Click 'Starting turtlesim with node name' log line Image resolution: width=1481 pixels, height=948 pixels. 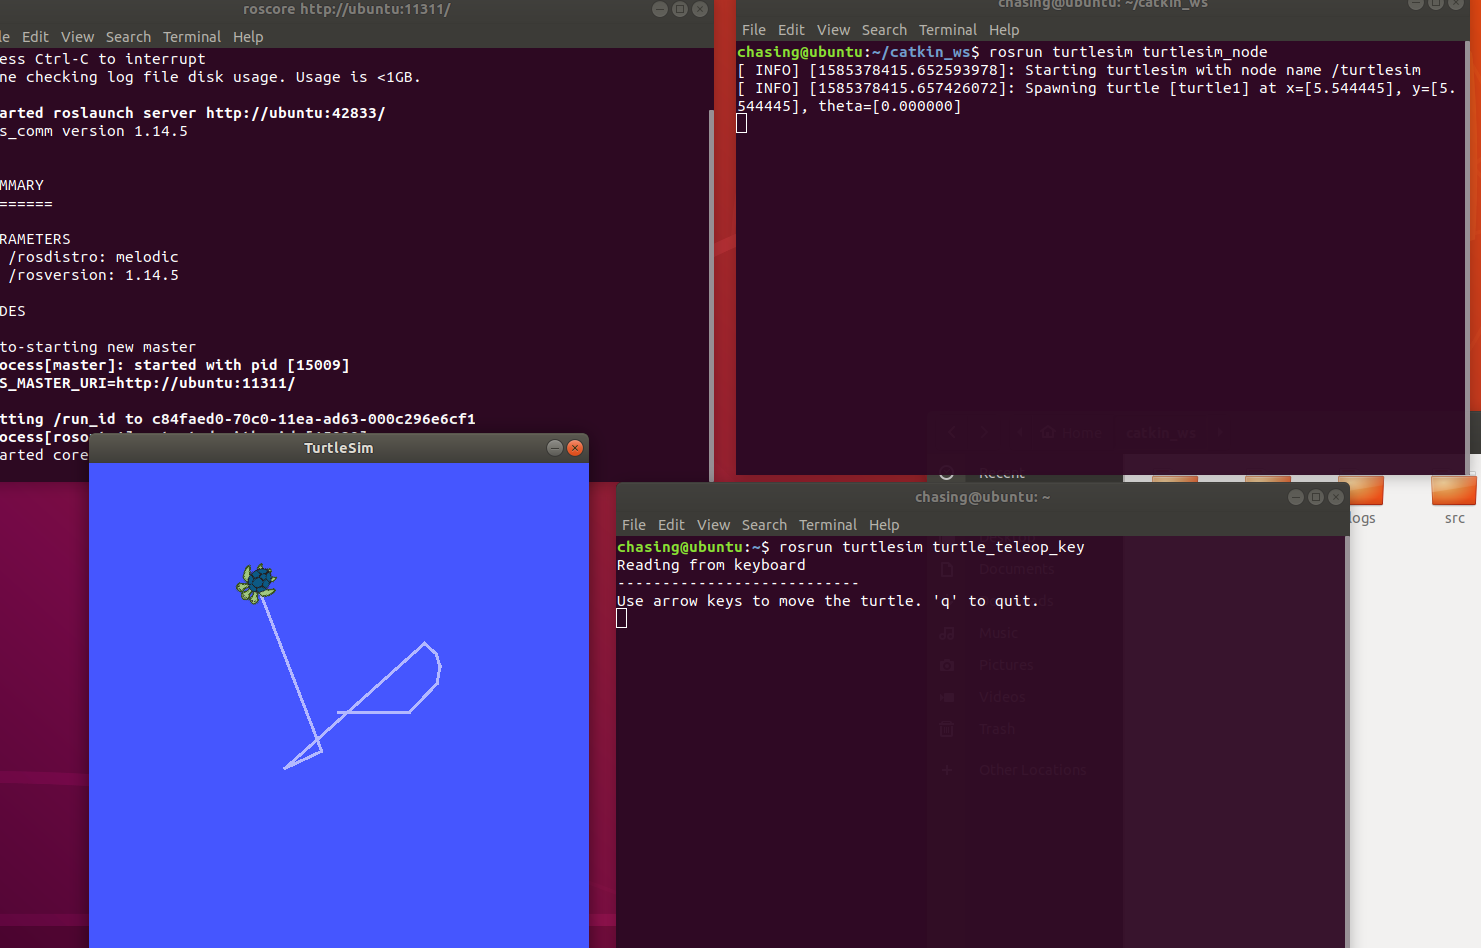[1079, 70]
